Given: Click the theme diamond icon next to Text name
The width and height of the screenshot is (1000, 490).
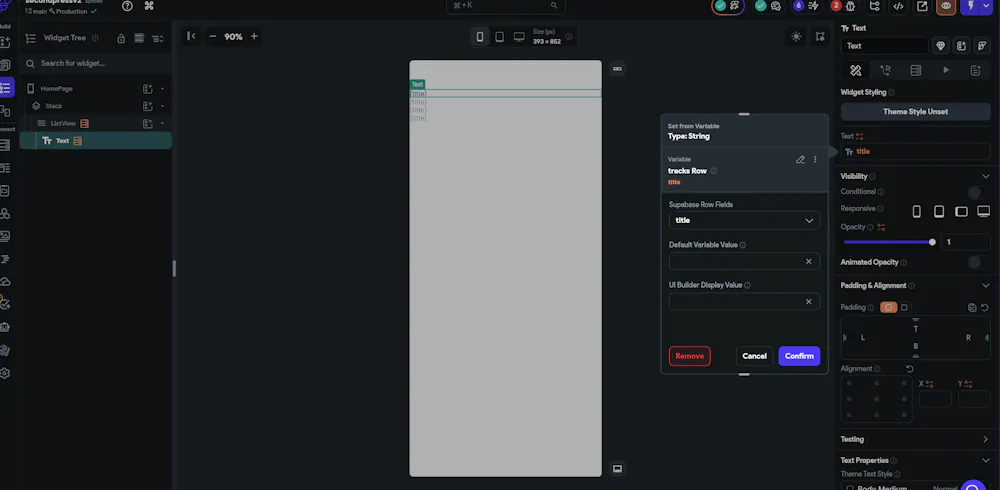Looking at the screenshot, I should 940,46.
